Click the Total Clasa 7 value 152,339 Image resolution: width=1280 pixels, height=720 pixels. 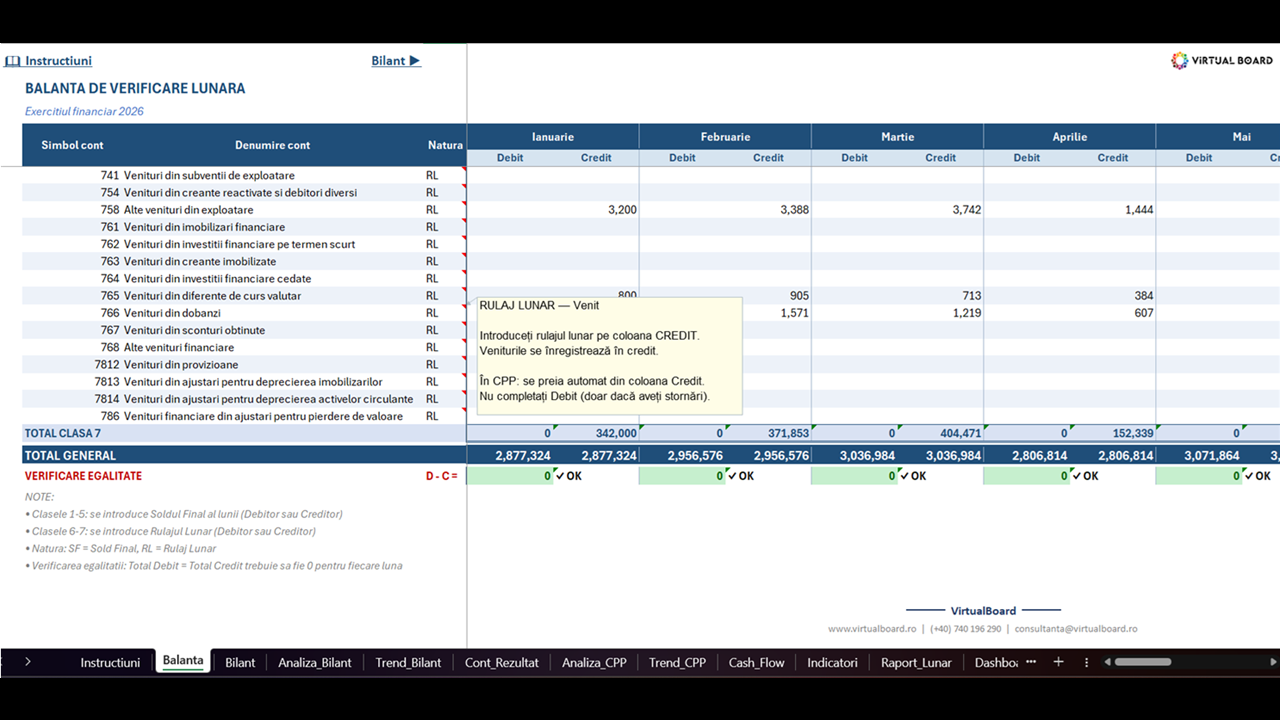tap(1112, 433)
